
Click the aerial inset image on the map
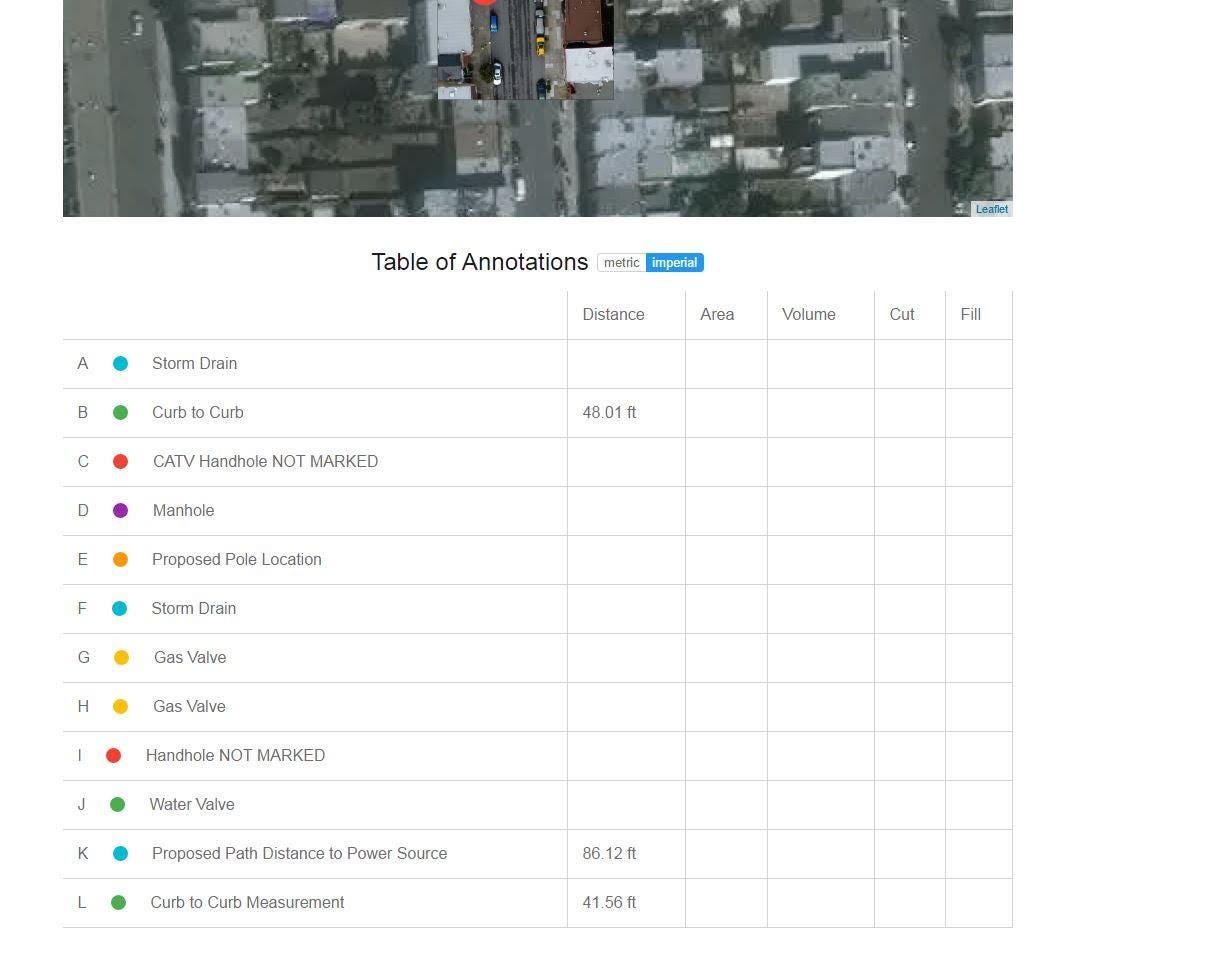(x=525, y=50)
